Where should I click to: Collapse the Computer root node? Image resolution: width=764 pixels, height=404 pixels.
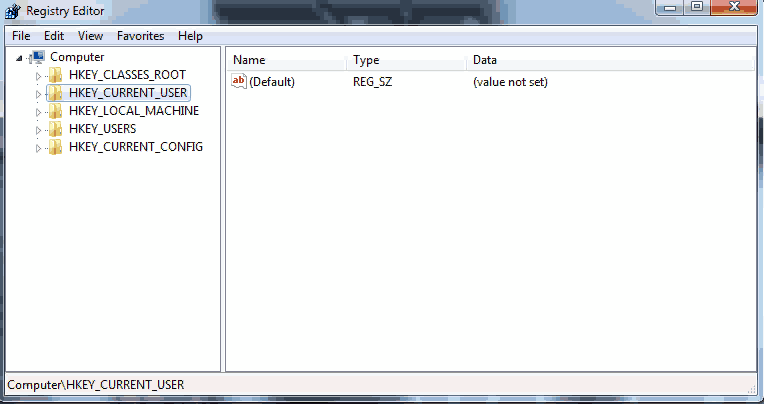coord(19,58)
